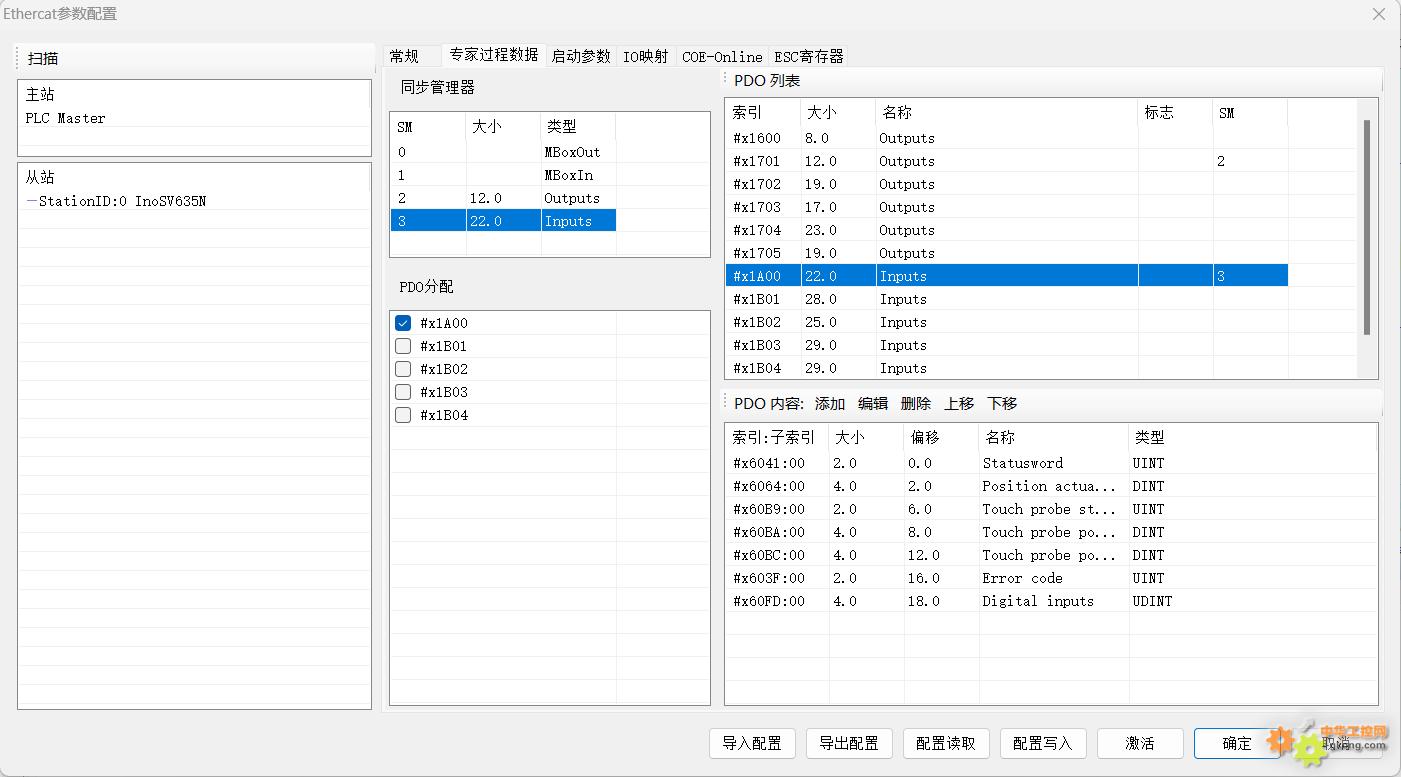Image resolution: width=1401 pixels, height=777 pixels.
Task: Select the #x6041:00 Statusword entry
Action: (1051, 463)
